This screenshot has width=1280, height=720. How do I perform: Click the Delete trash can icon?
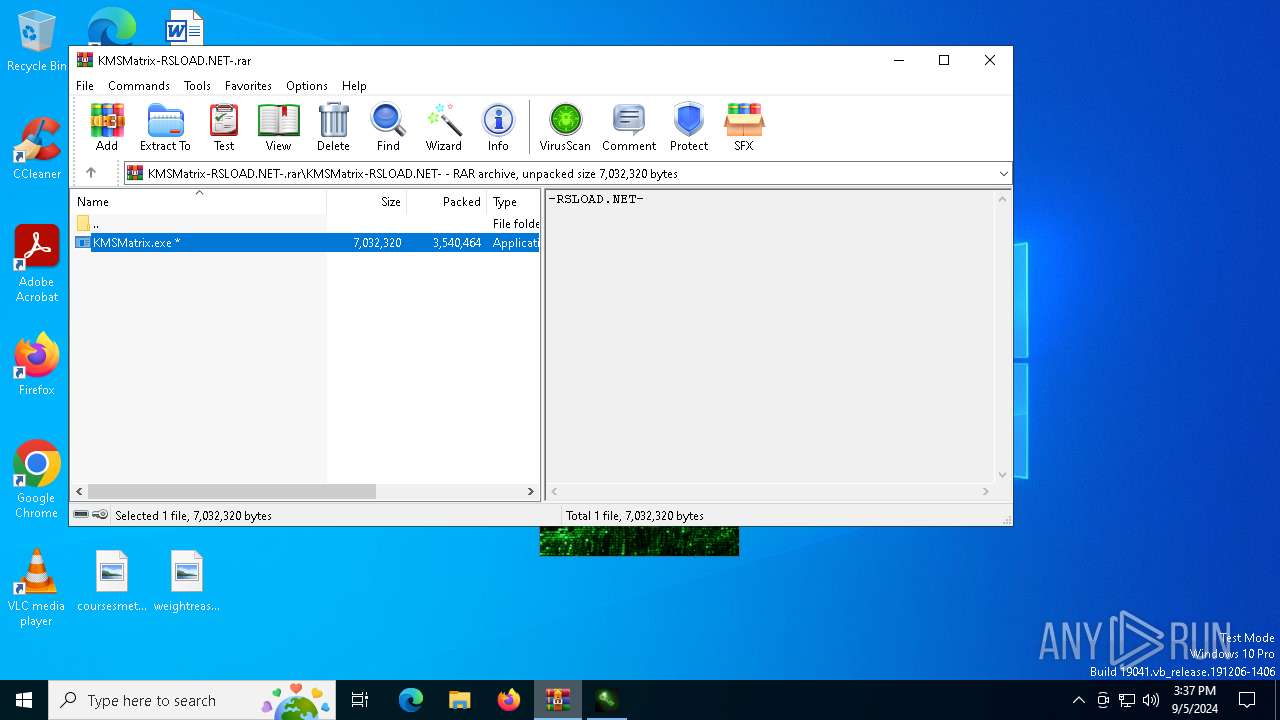point(333,127)
